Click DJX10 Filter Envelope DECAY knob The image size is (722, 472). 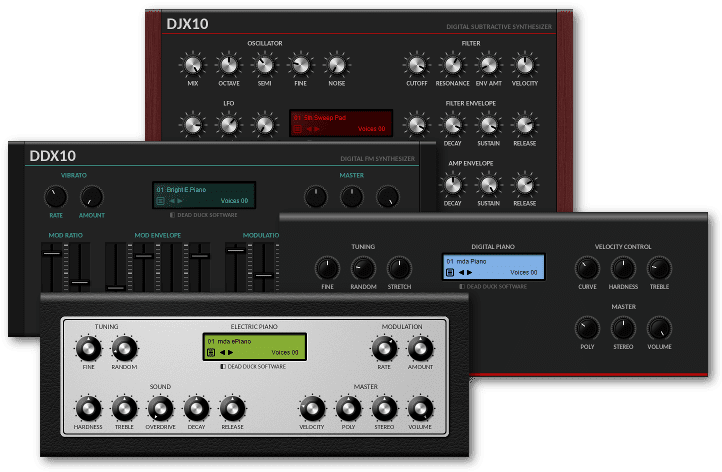pos(453,125)
